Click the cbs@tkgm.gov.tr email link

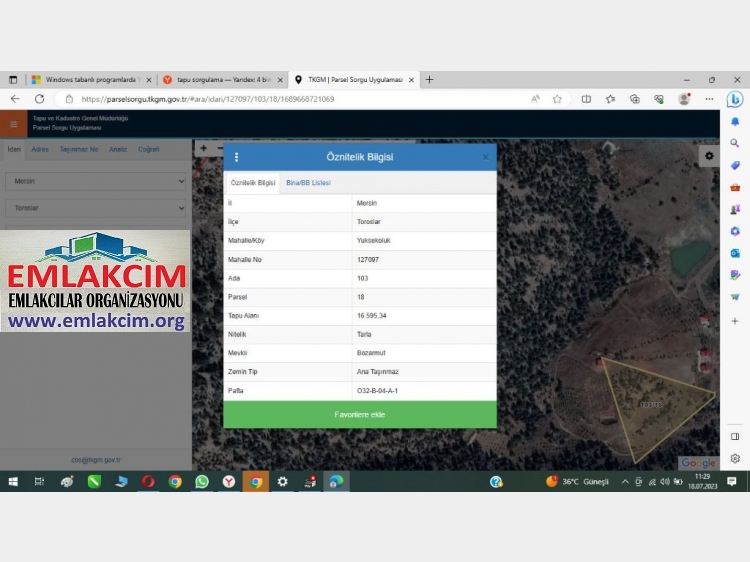(96, 460)
